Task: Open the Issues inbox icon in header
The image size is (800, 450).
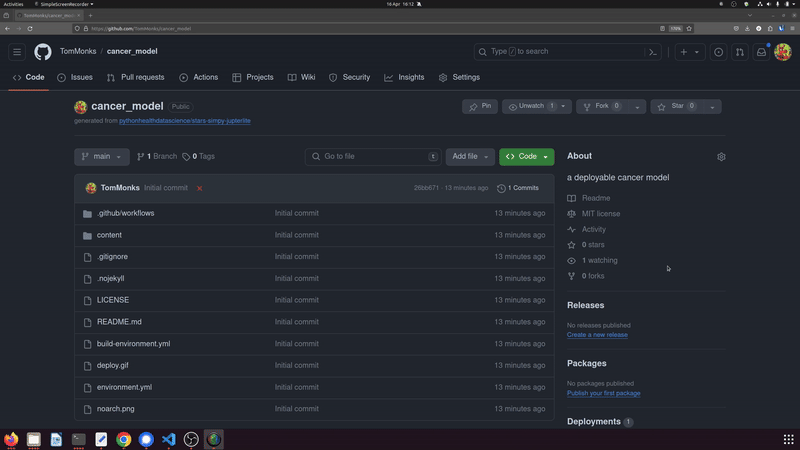Action: pyautogui.click(x=718, y=52)
